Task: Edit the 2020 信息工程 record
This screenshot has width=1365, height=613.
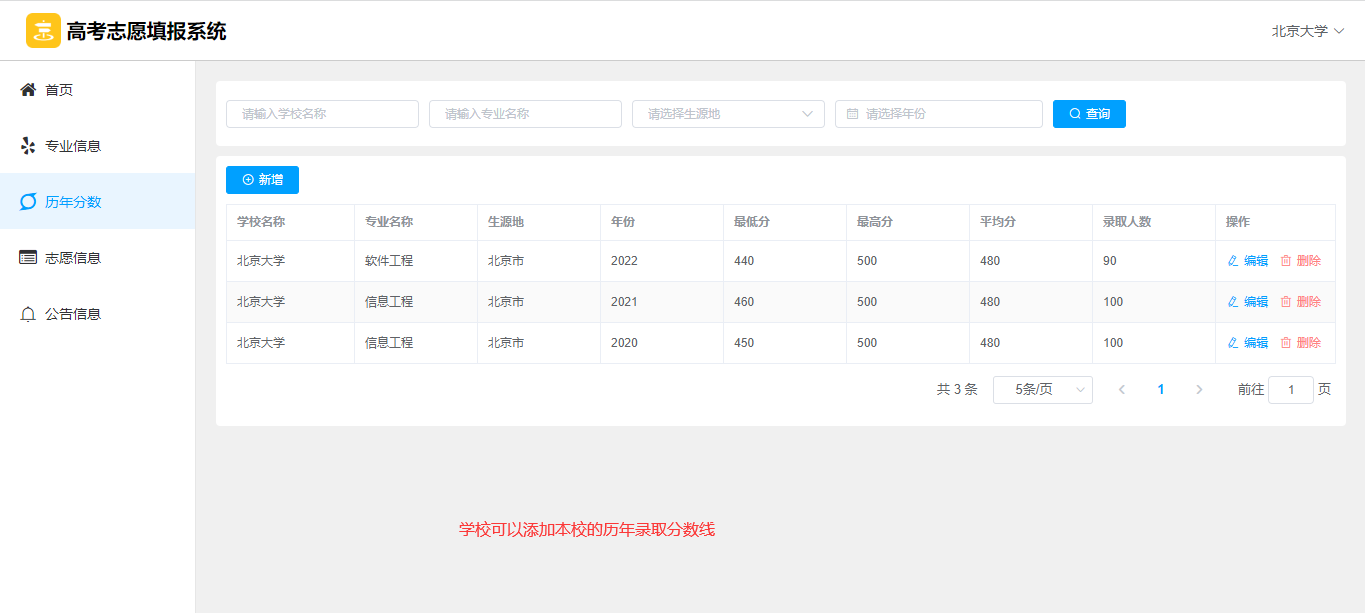Action: pyautogui.click(x=1247, y=343)
